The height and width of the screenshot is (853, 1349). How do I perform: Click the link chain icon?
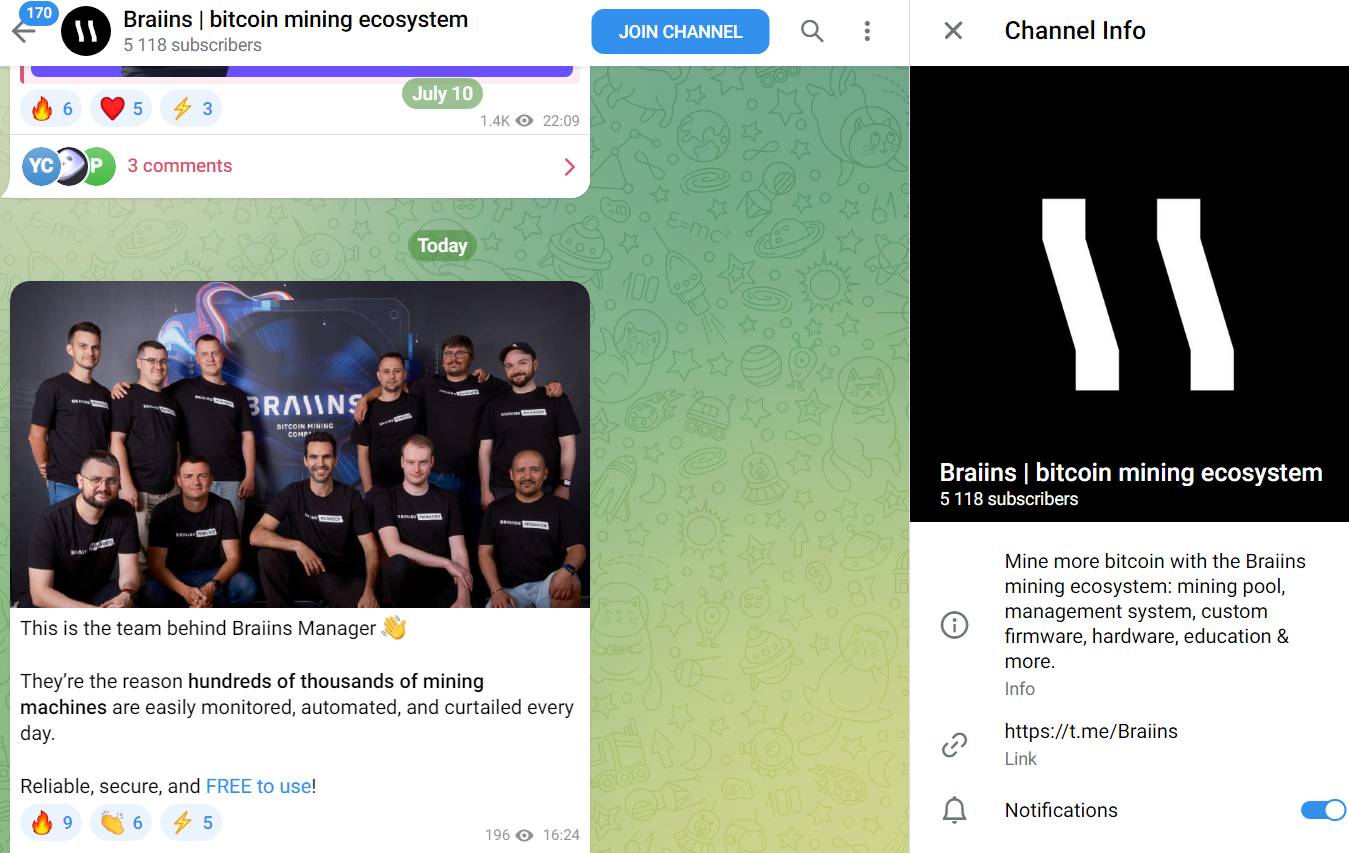tap(955, 745)
